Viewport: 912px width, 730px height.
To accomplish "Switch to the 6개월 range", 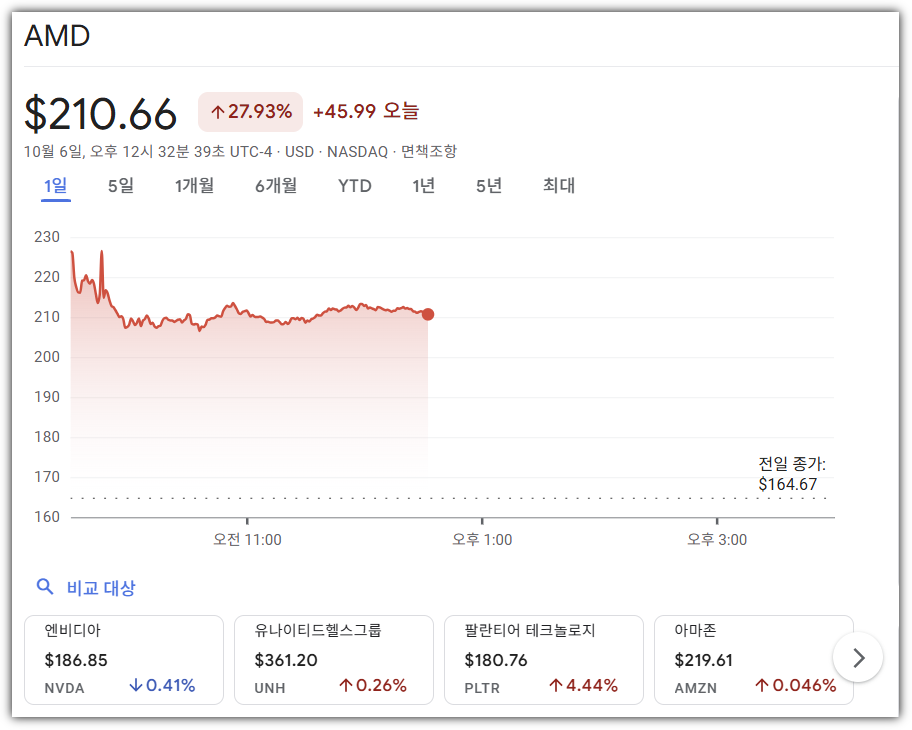I will (277, 186).
